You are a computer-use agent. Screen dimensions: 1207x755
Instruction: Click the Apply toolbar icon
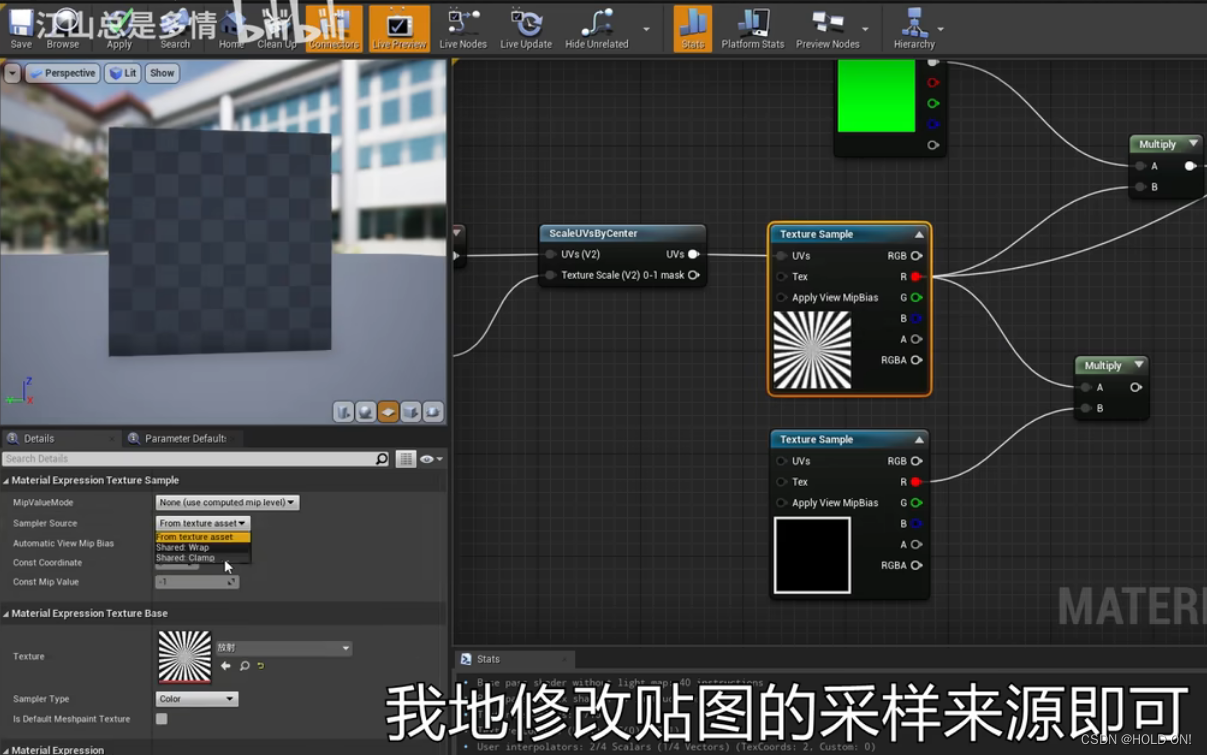[119, 28]
